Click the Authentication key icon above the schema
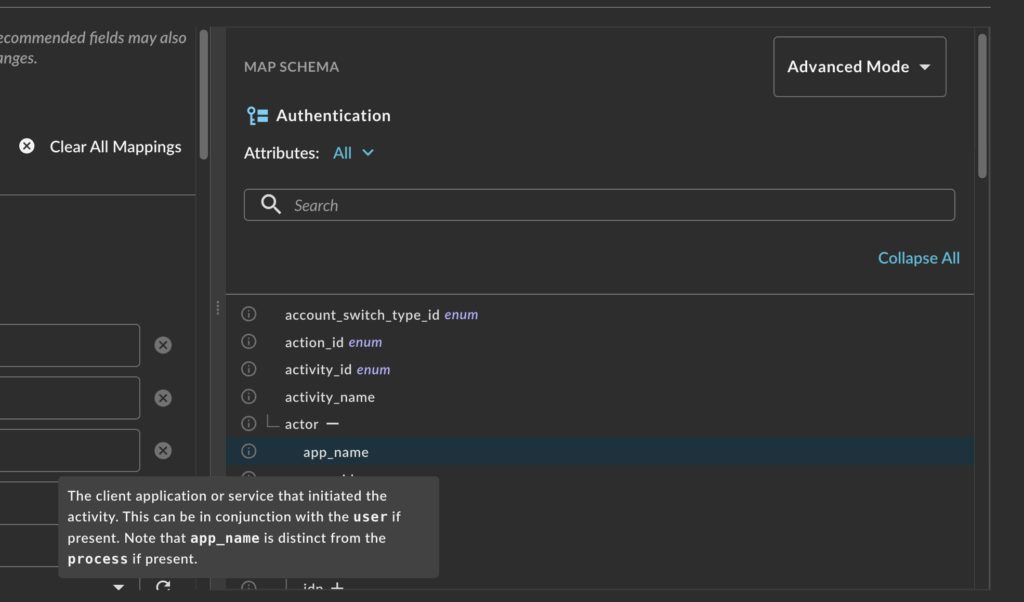 tap(256, 115)
